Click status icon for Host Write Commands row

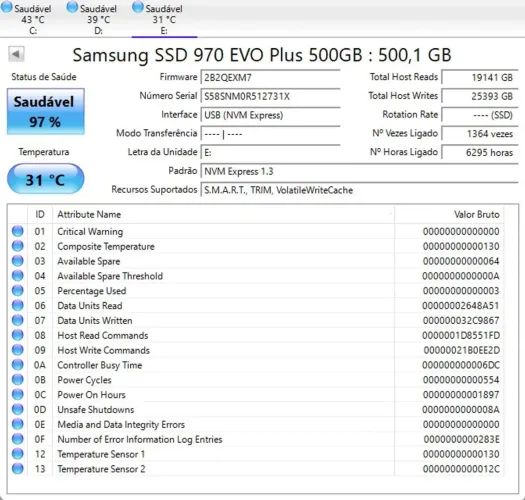tap(17, 350)
